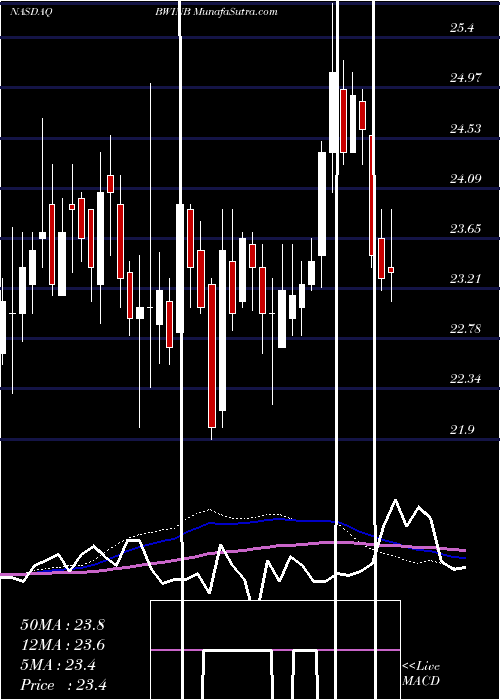This screenshot has height=700, width=500.
Task: Click the 25.4 price axis label
Action: 462,28
